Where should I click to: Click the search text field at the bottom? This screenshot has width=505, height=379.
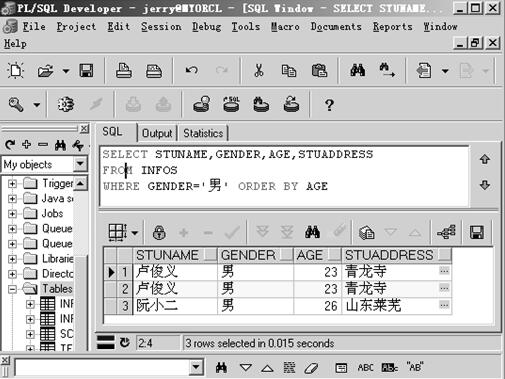[x=103, y=368]
